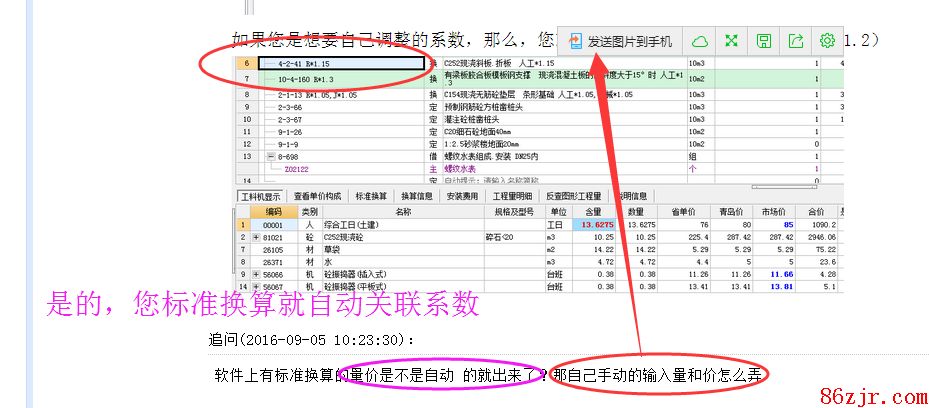Switch to the 标准换算 tab
Image resolution: width=929 pixels, height=408 pixels.
[372, 196]
